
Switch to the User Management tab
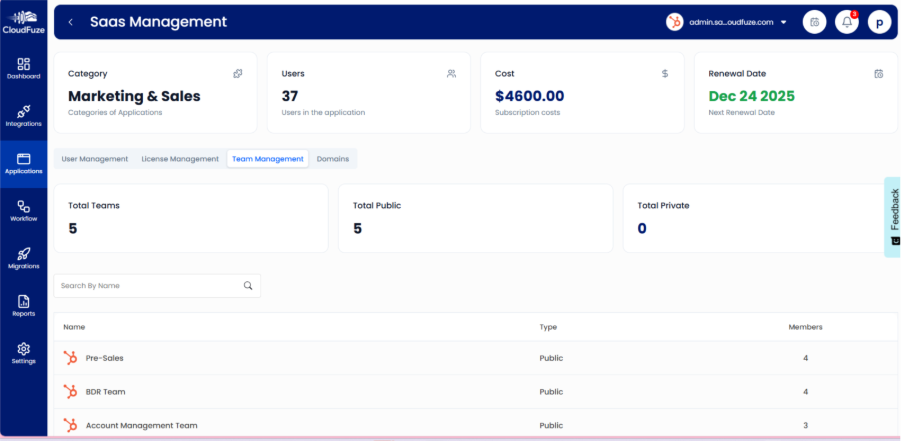coord(94,159)
